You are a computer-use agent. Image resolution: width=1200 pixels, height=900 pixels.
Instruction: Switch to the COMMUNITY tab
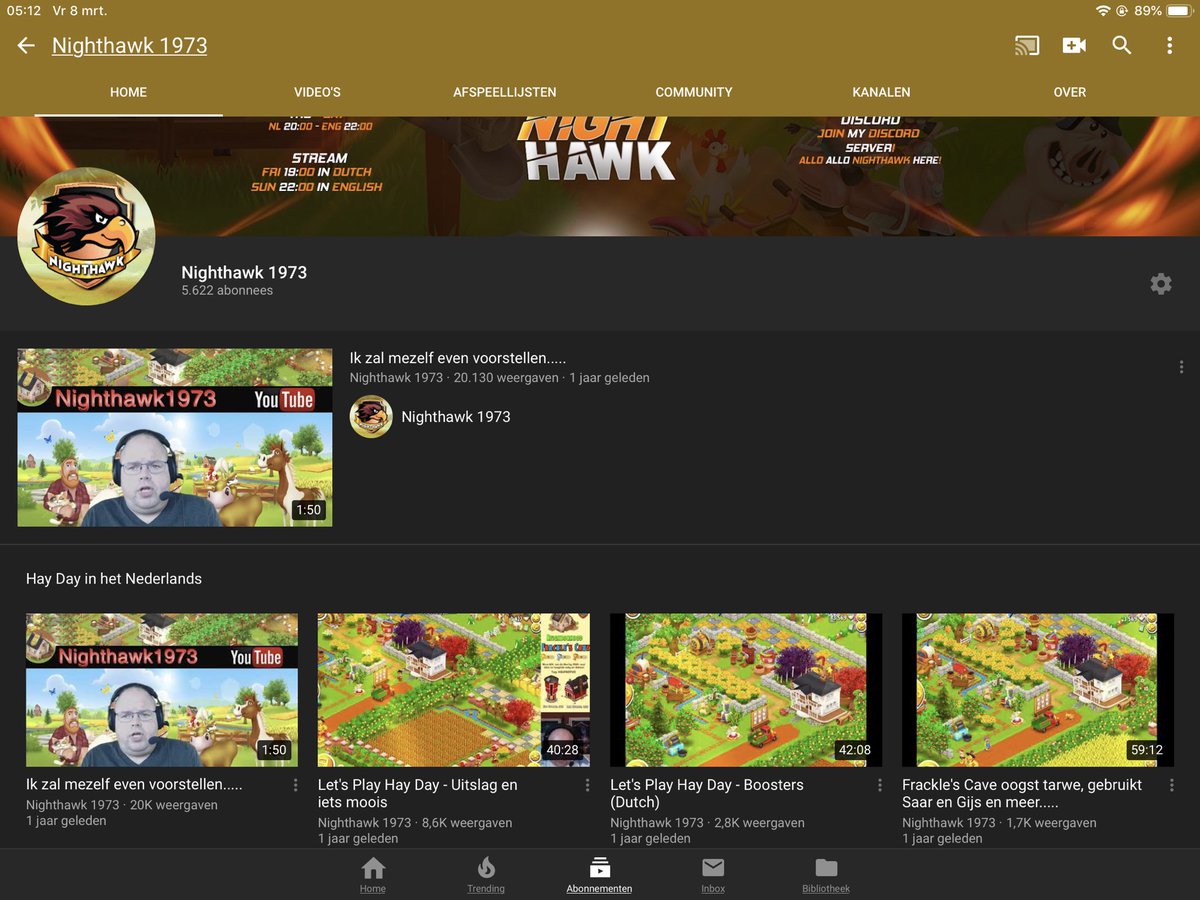(694, 92)
